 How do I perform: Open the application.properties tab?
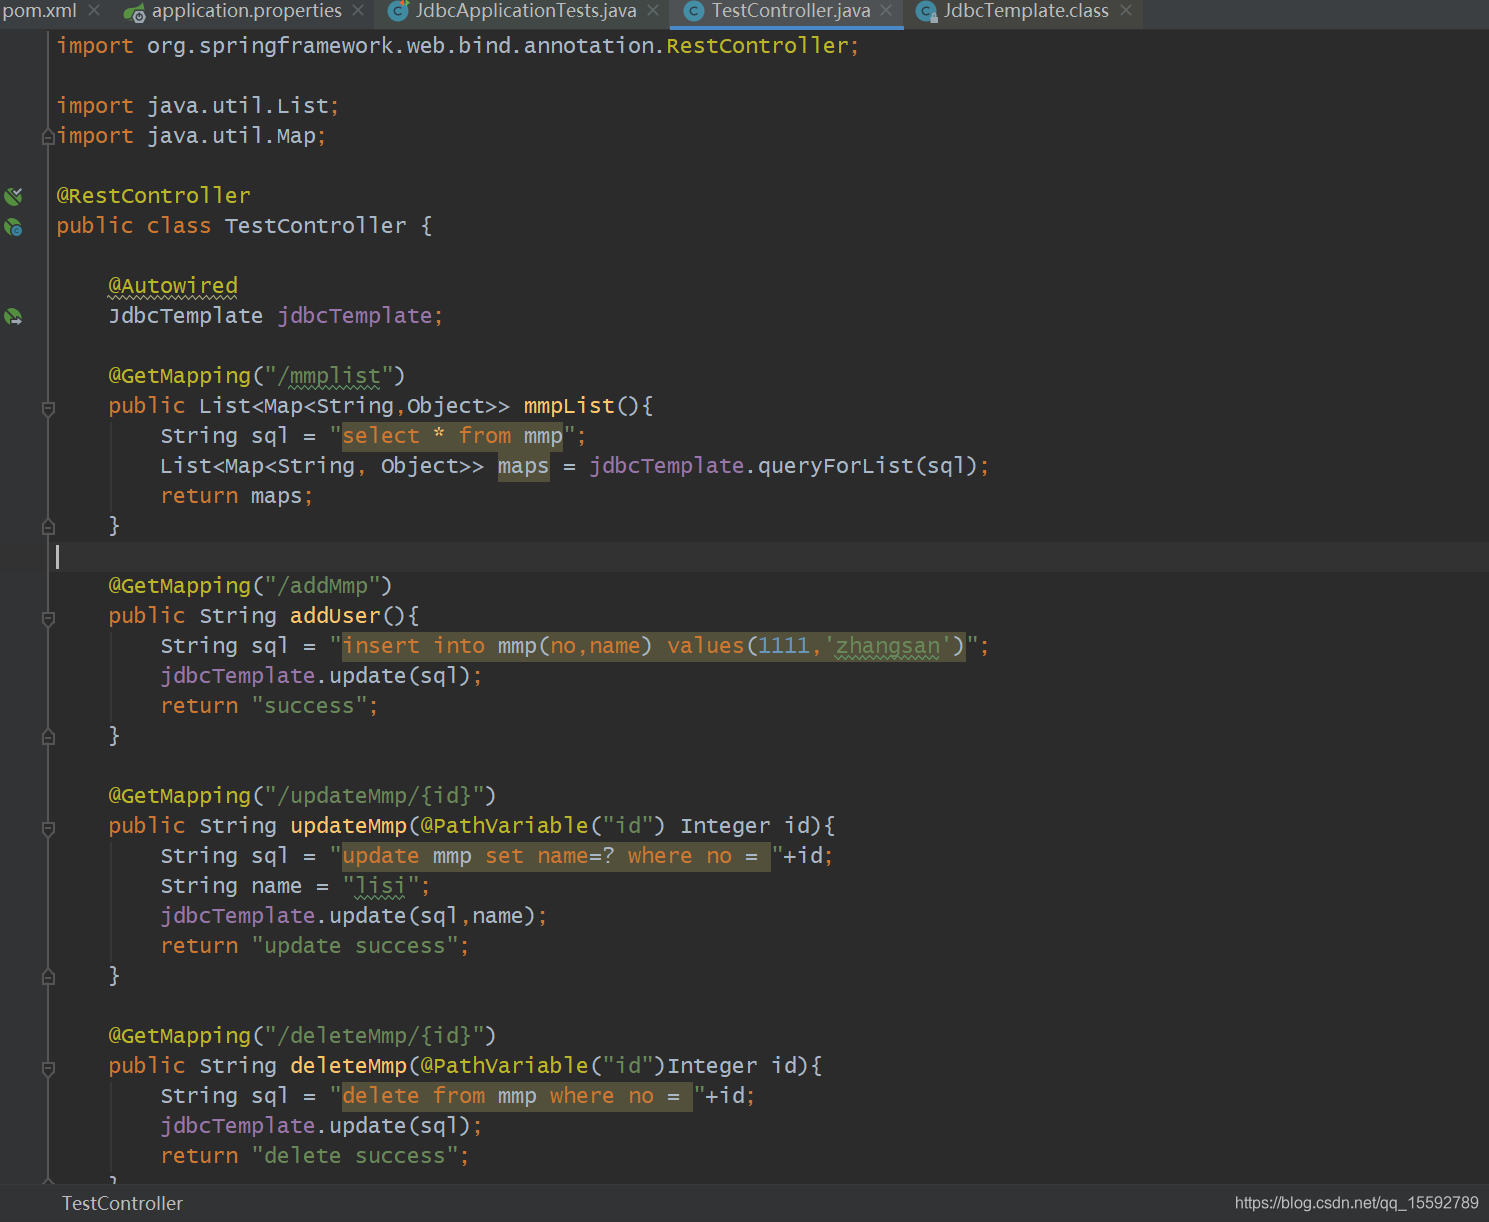coord(246,11)
